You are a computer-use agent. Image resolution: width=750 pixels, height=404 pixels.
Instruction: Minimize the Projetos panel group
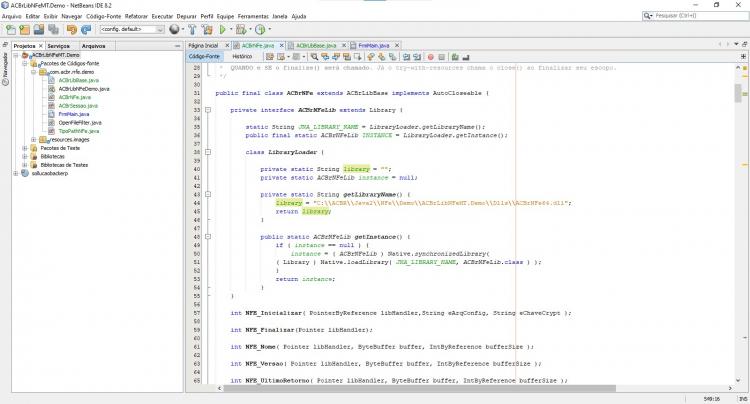[x=177, y=46]
